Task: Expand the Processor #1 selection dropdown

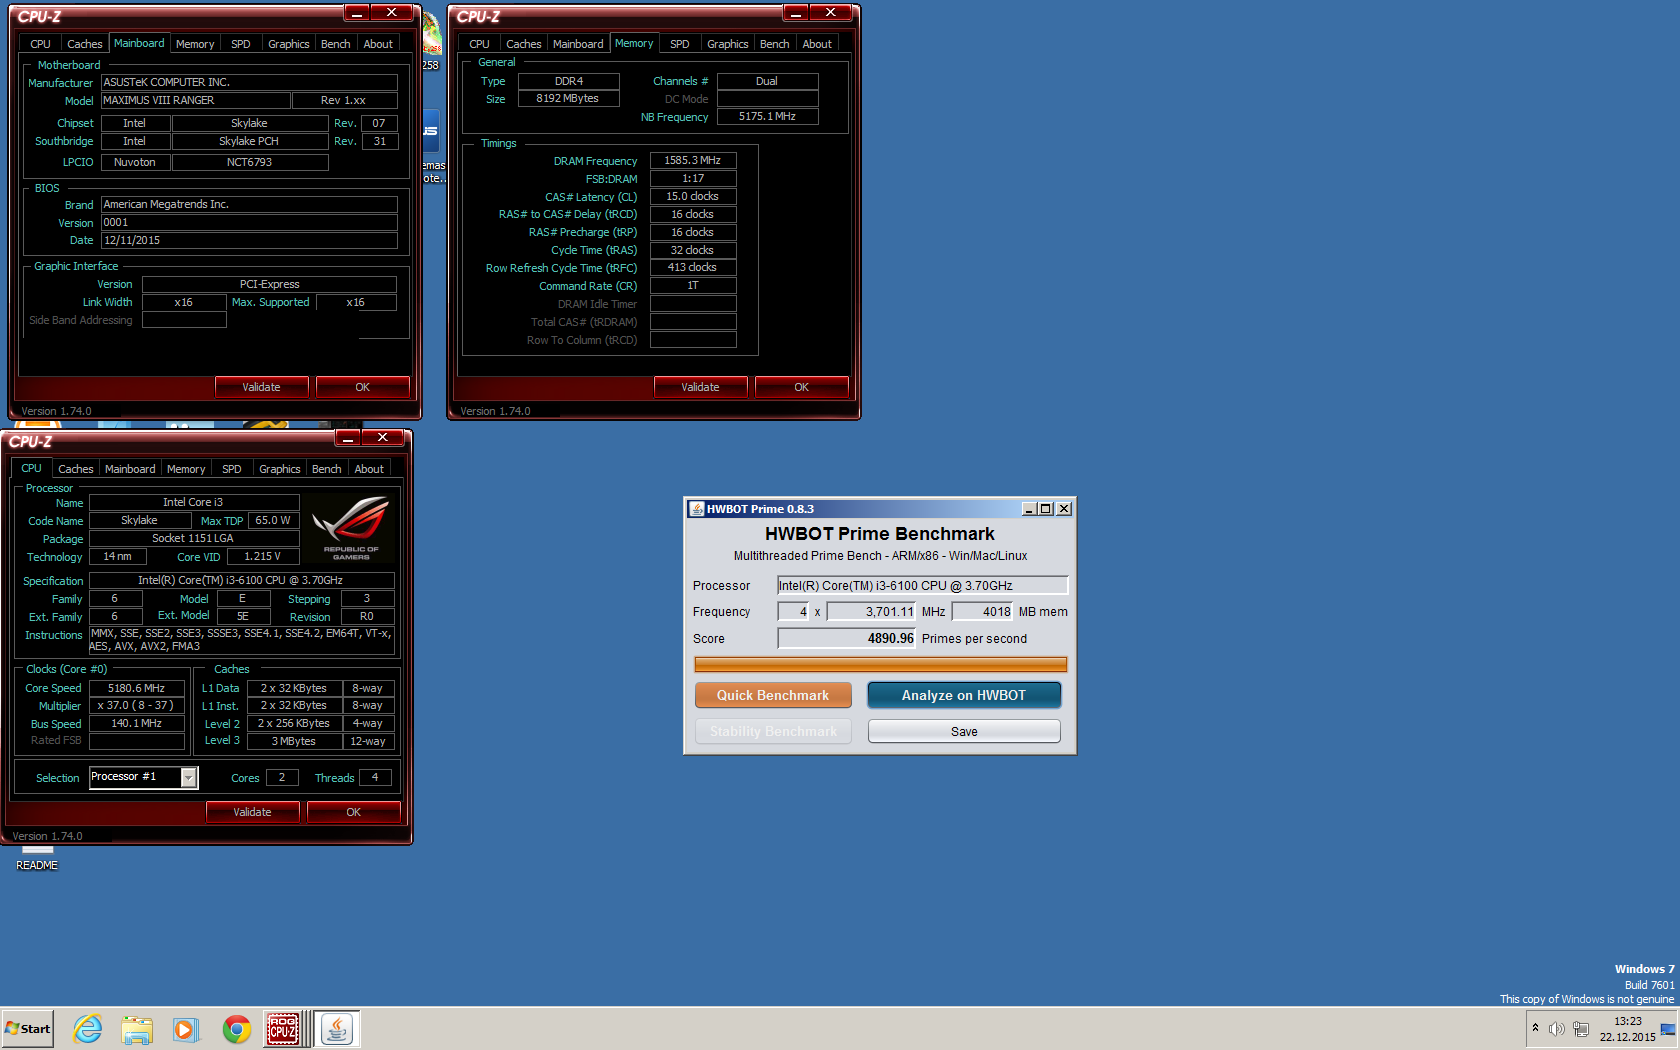Action: tap(188, 778)
